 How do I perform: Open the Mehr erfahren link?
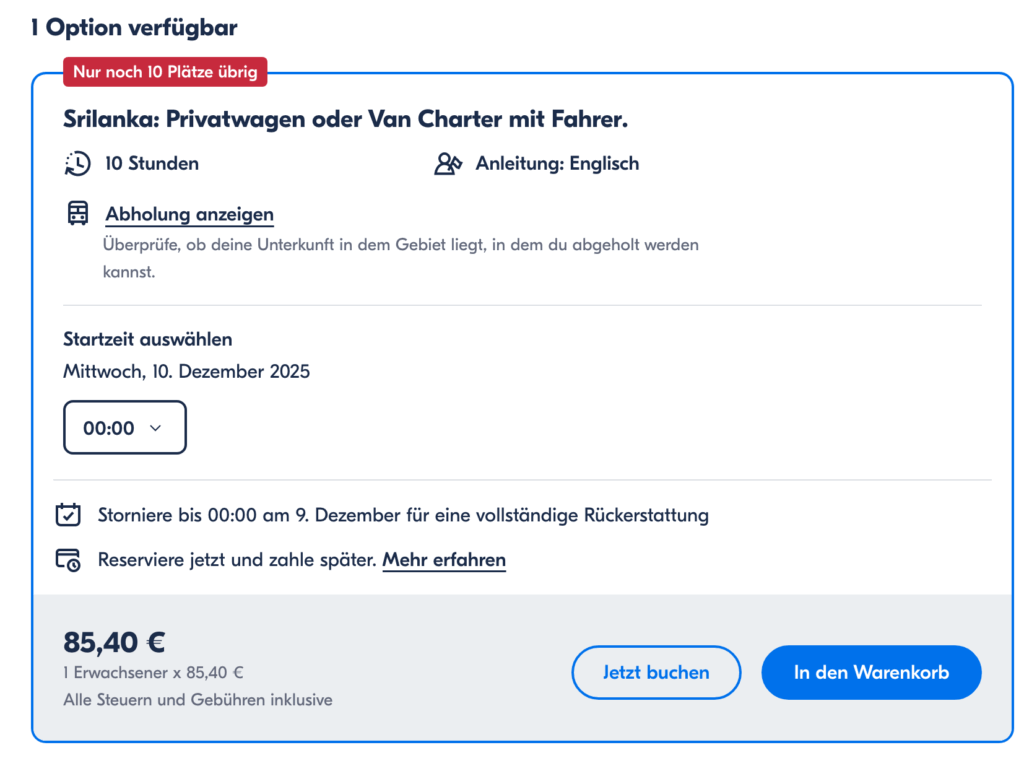tap(443, 559)
